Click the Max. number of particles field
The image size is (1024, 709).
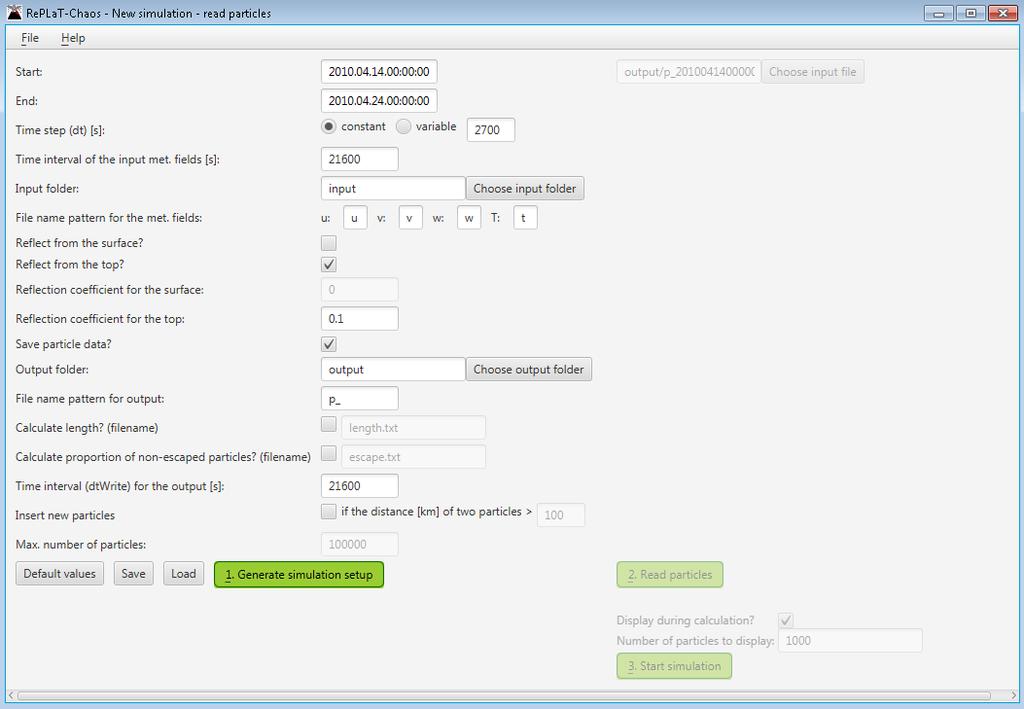pos(359,544)
